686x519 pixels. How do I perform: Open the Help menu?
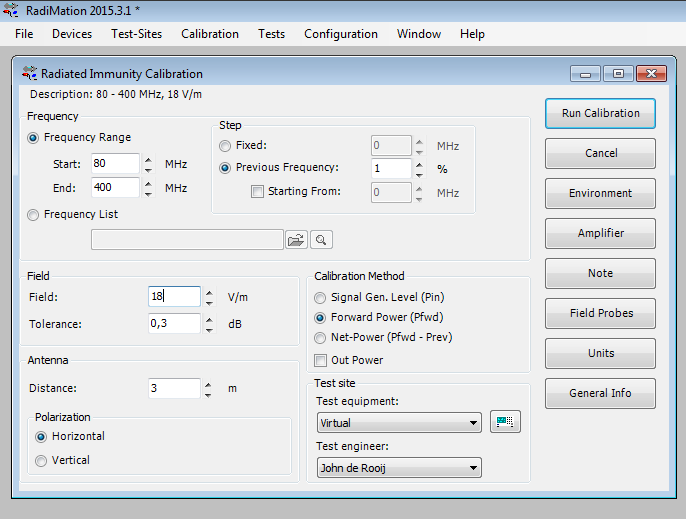click(x=472, y=34)
